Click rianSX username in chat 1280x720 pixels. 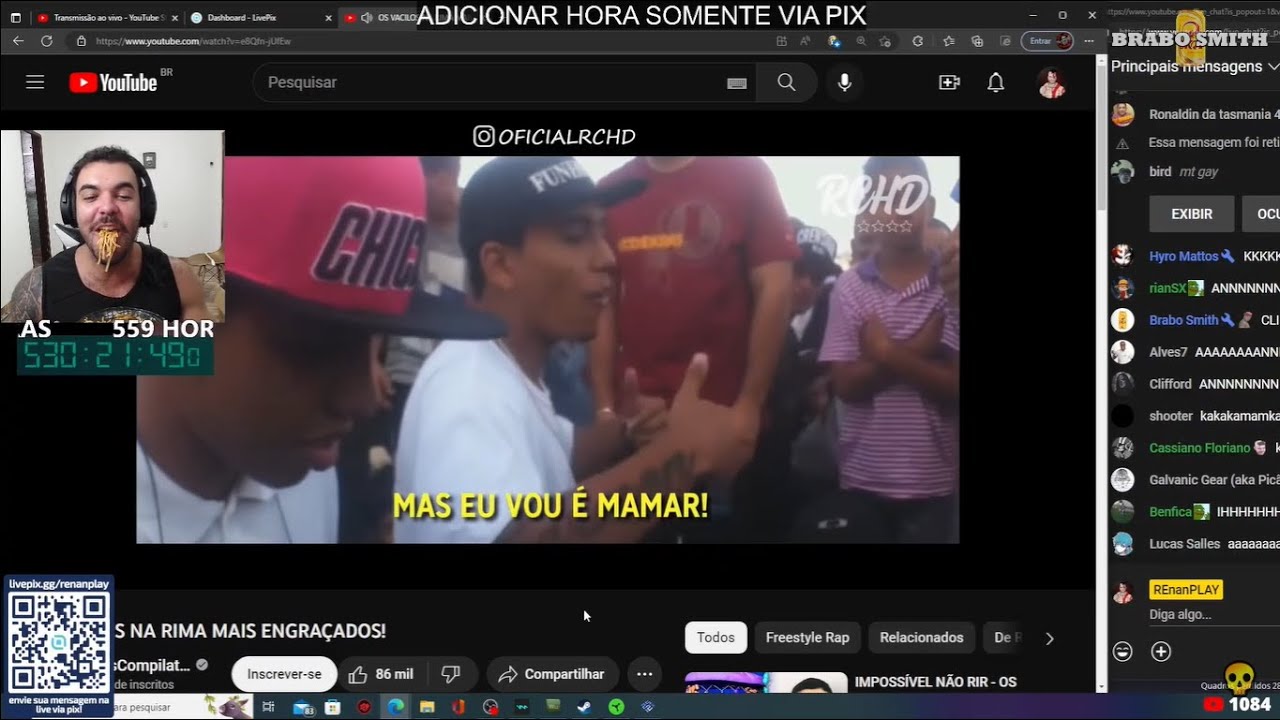click(x=1167, y=288)
